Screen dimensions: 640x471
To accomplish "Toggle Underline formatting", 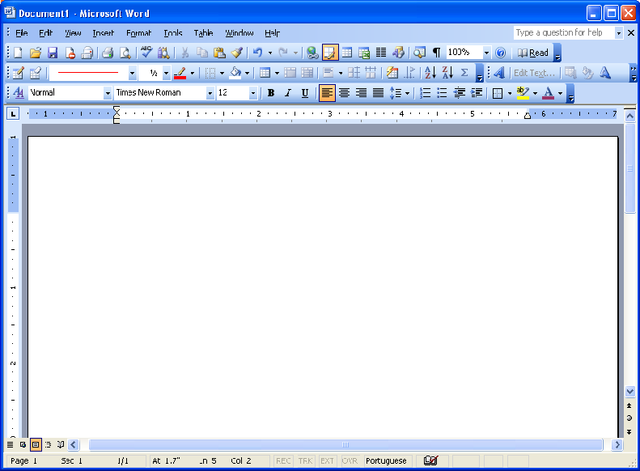I will point(305,93).
